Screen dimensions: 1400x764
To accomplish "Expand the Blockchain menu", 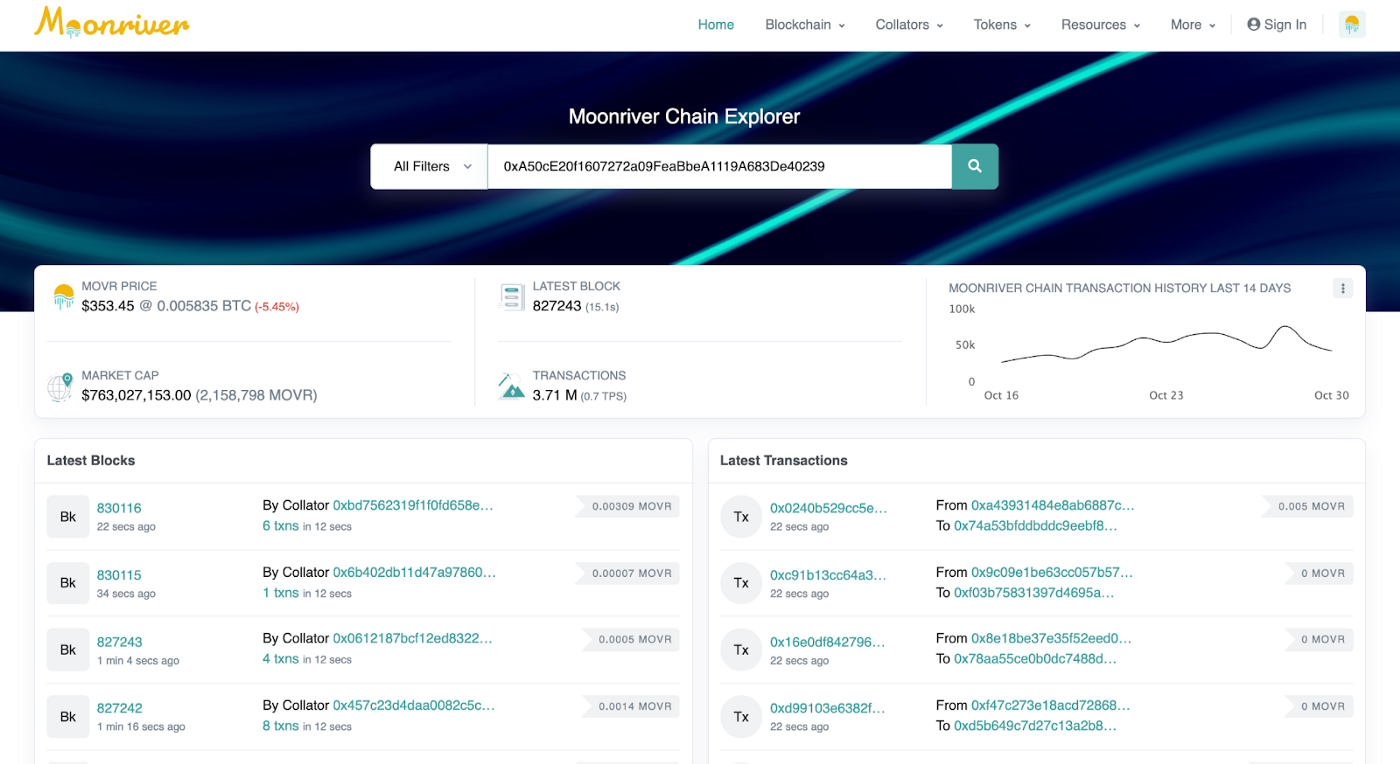I will point(805,25).
